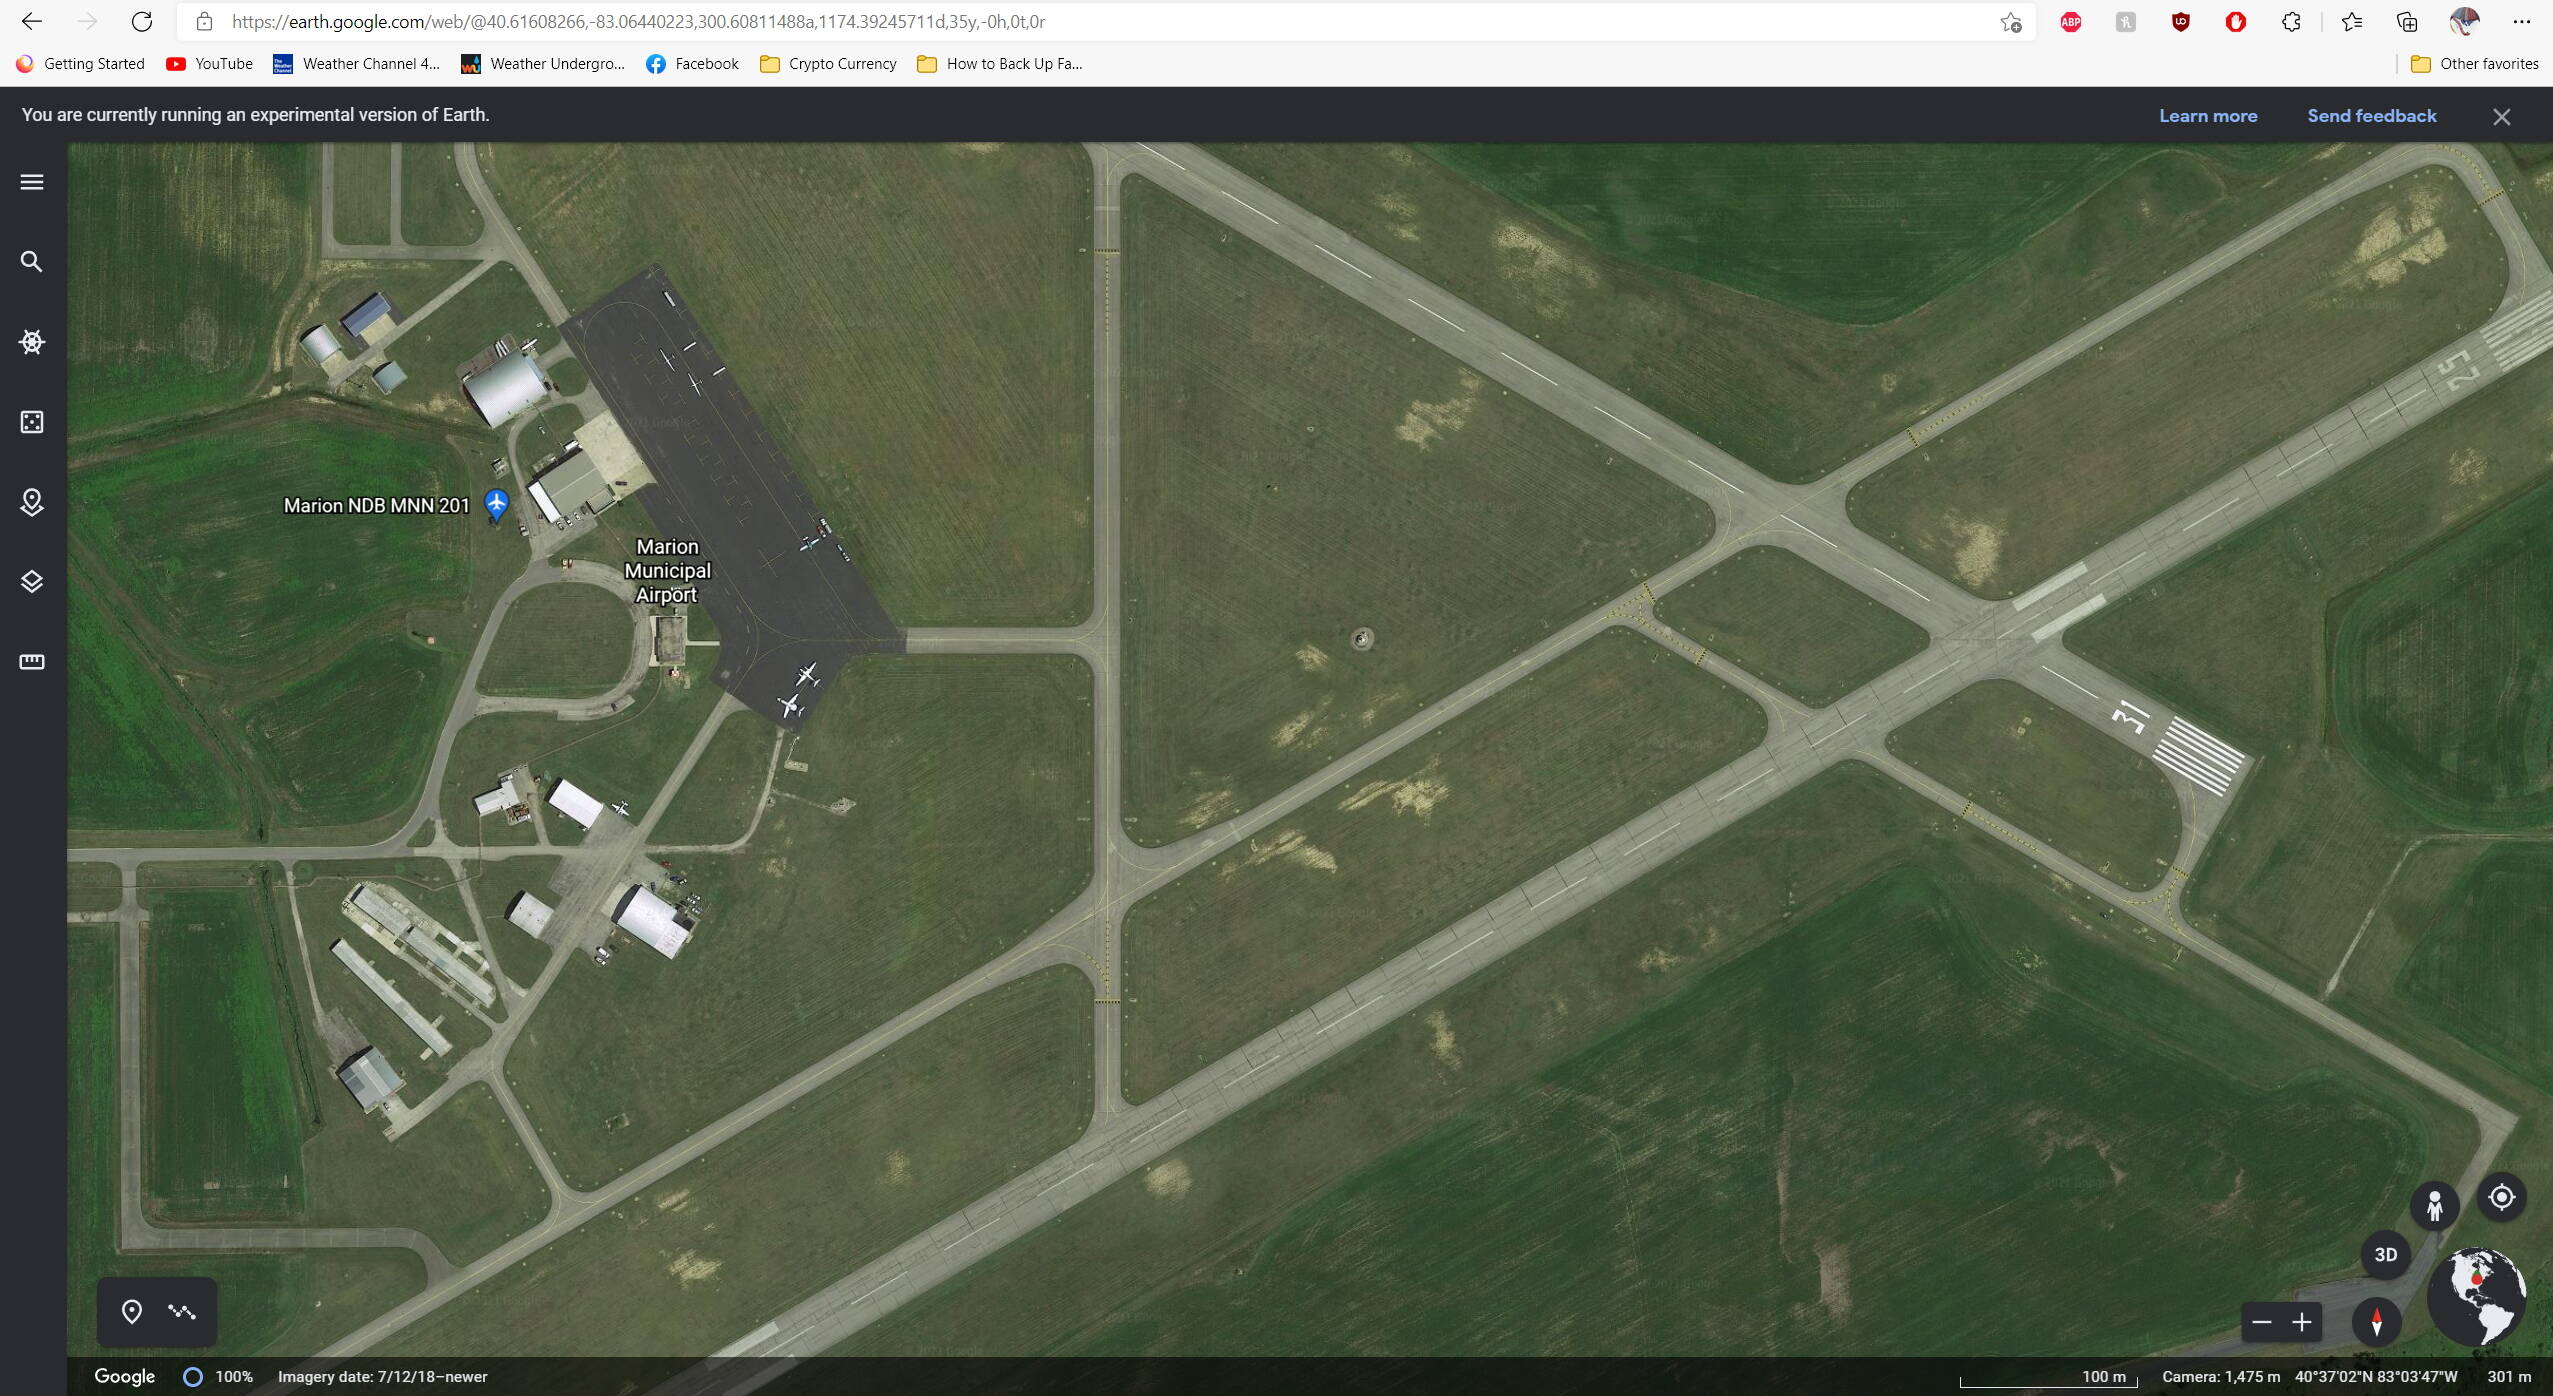
Task: Add a placemark with bottom pin tool
Action: point(131,1311)
